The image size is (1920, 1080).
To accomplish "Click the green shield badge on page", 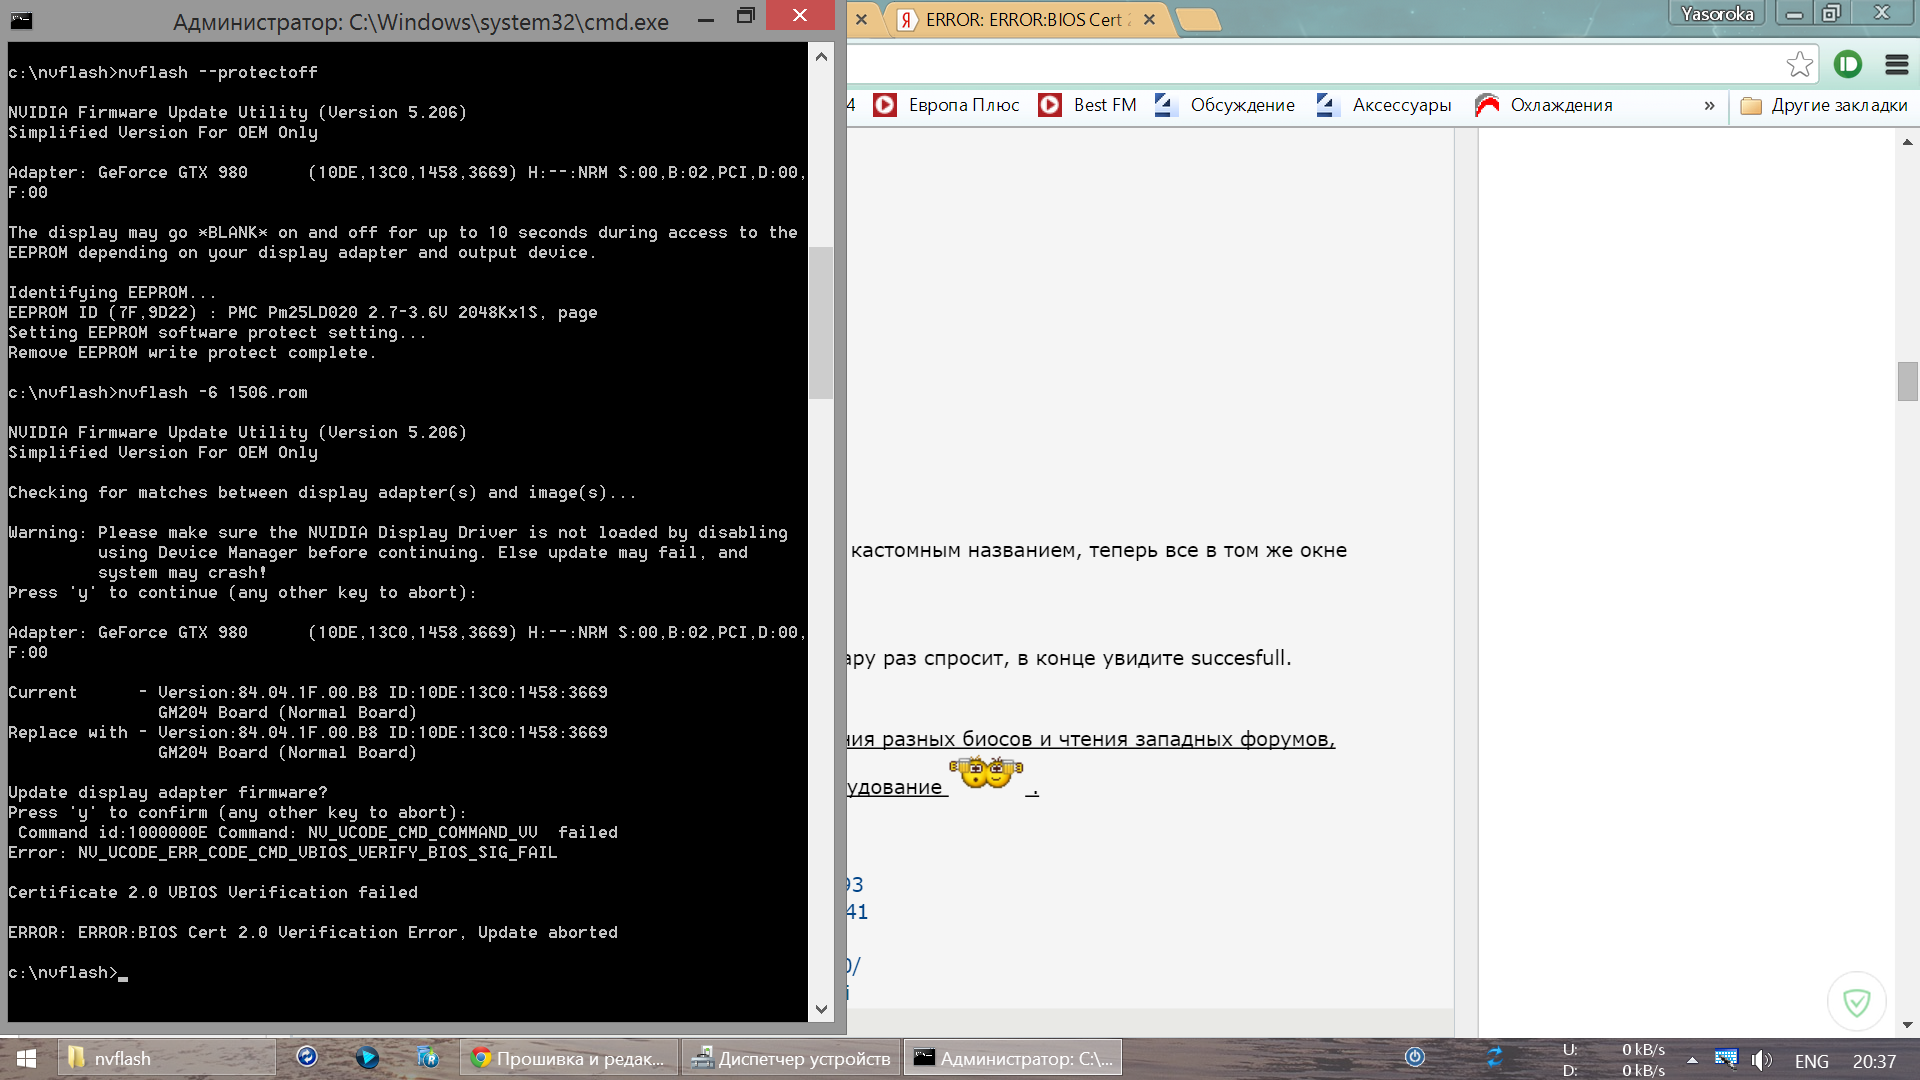I will point(1856,1001).
